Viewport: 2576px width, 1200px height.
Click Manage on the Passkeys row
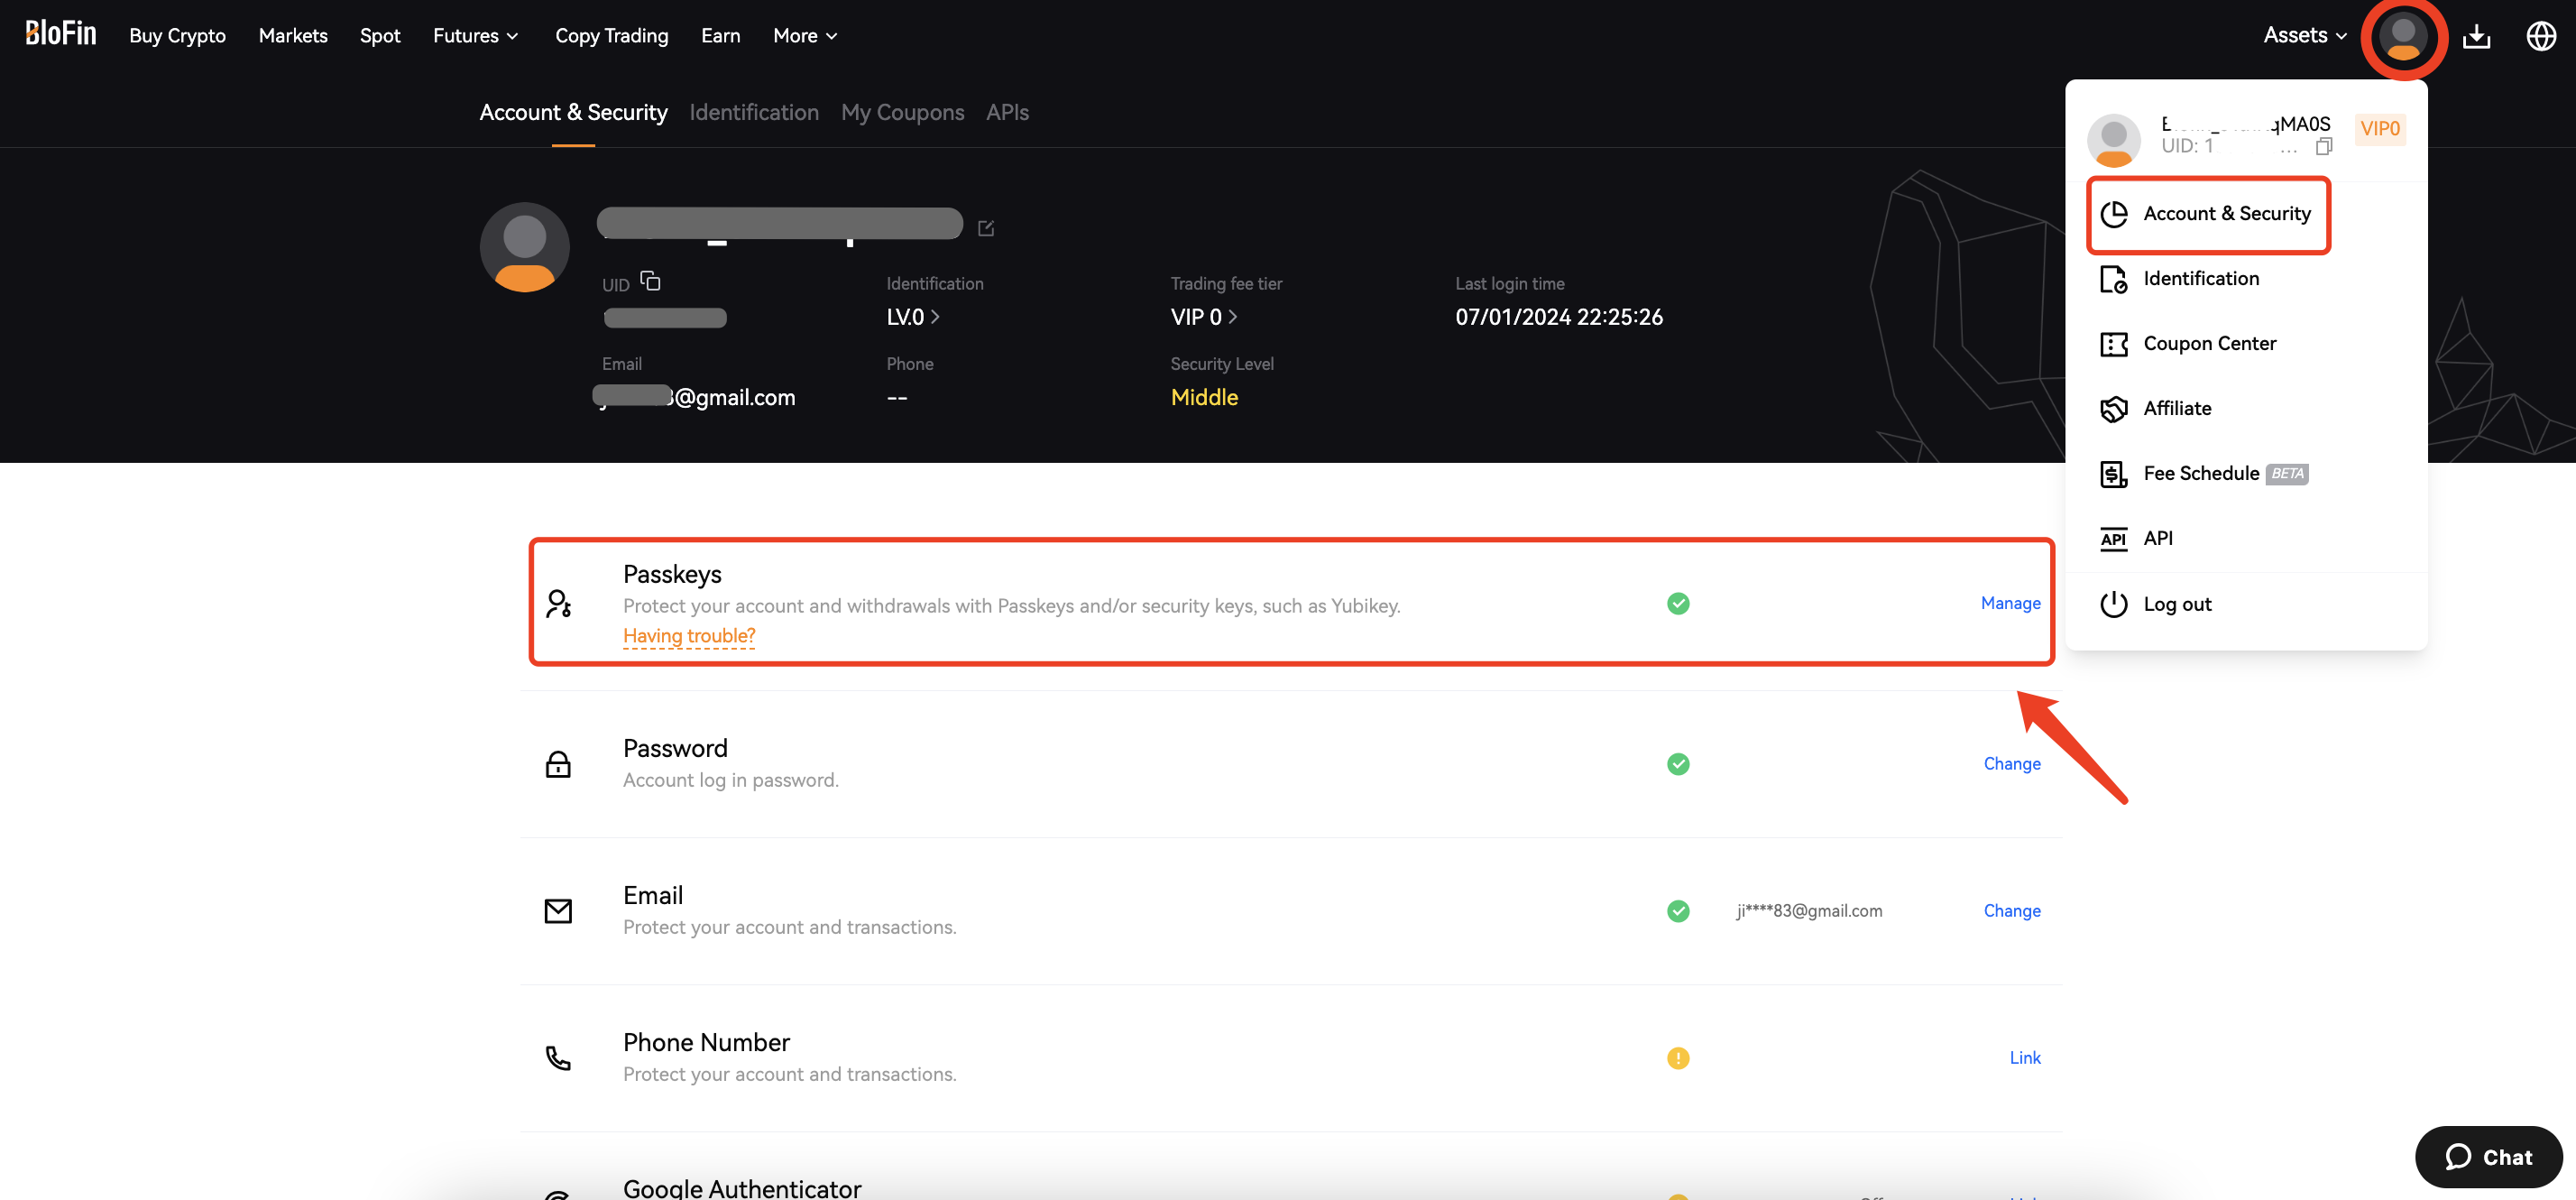click(2010, 603)
